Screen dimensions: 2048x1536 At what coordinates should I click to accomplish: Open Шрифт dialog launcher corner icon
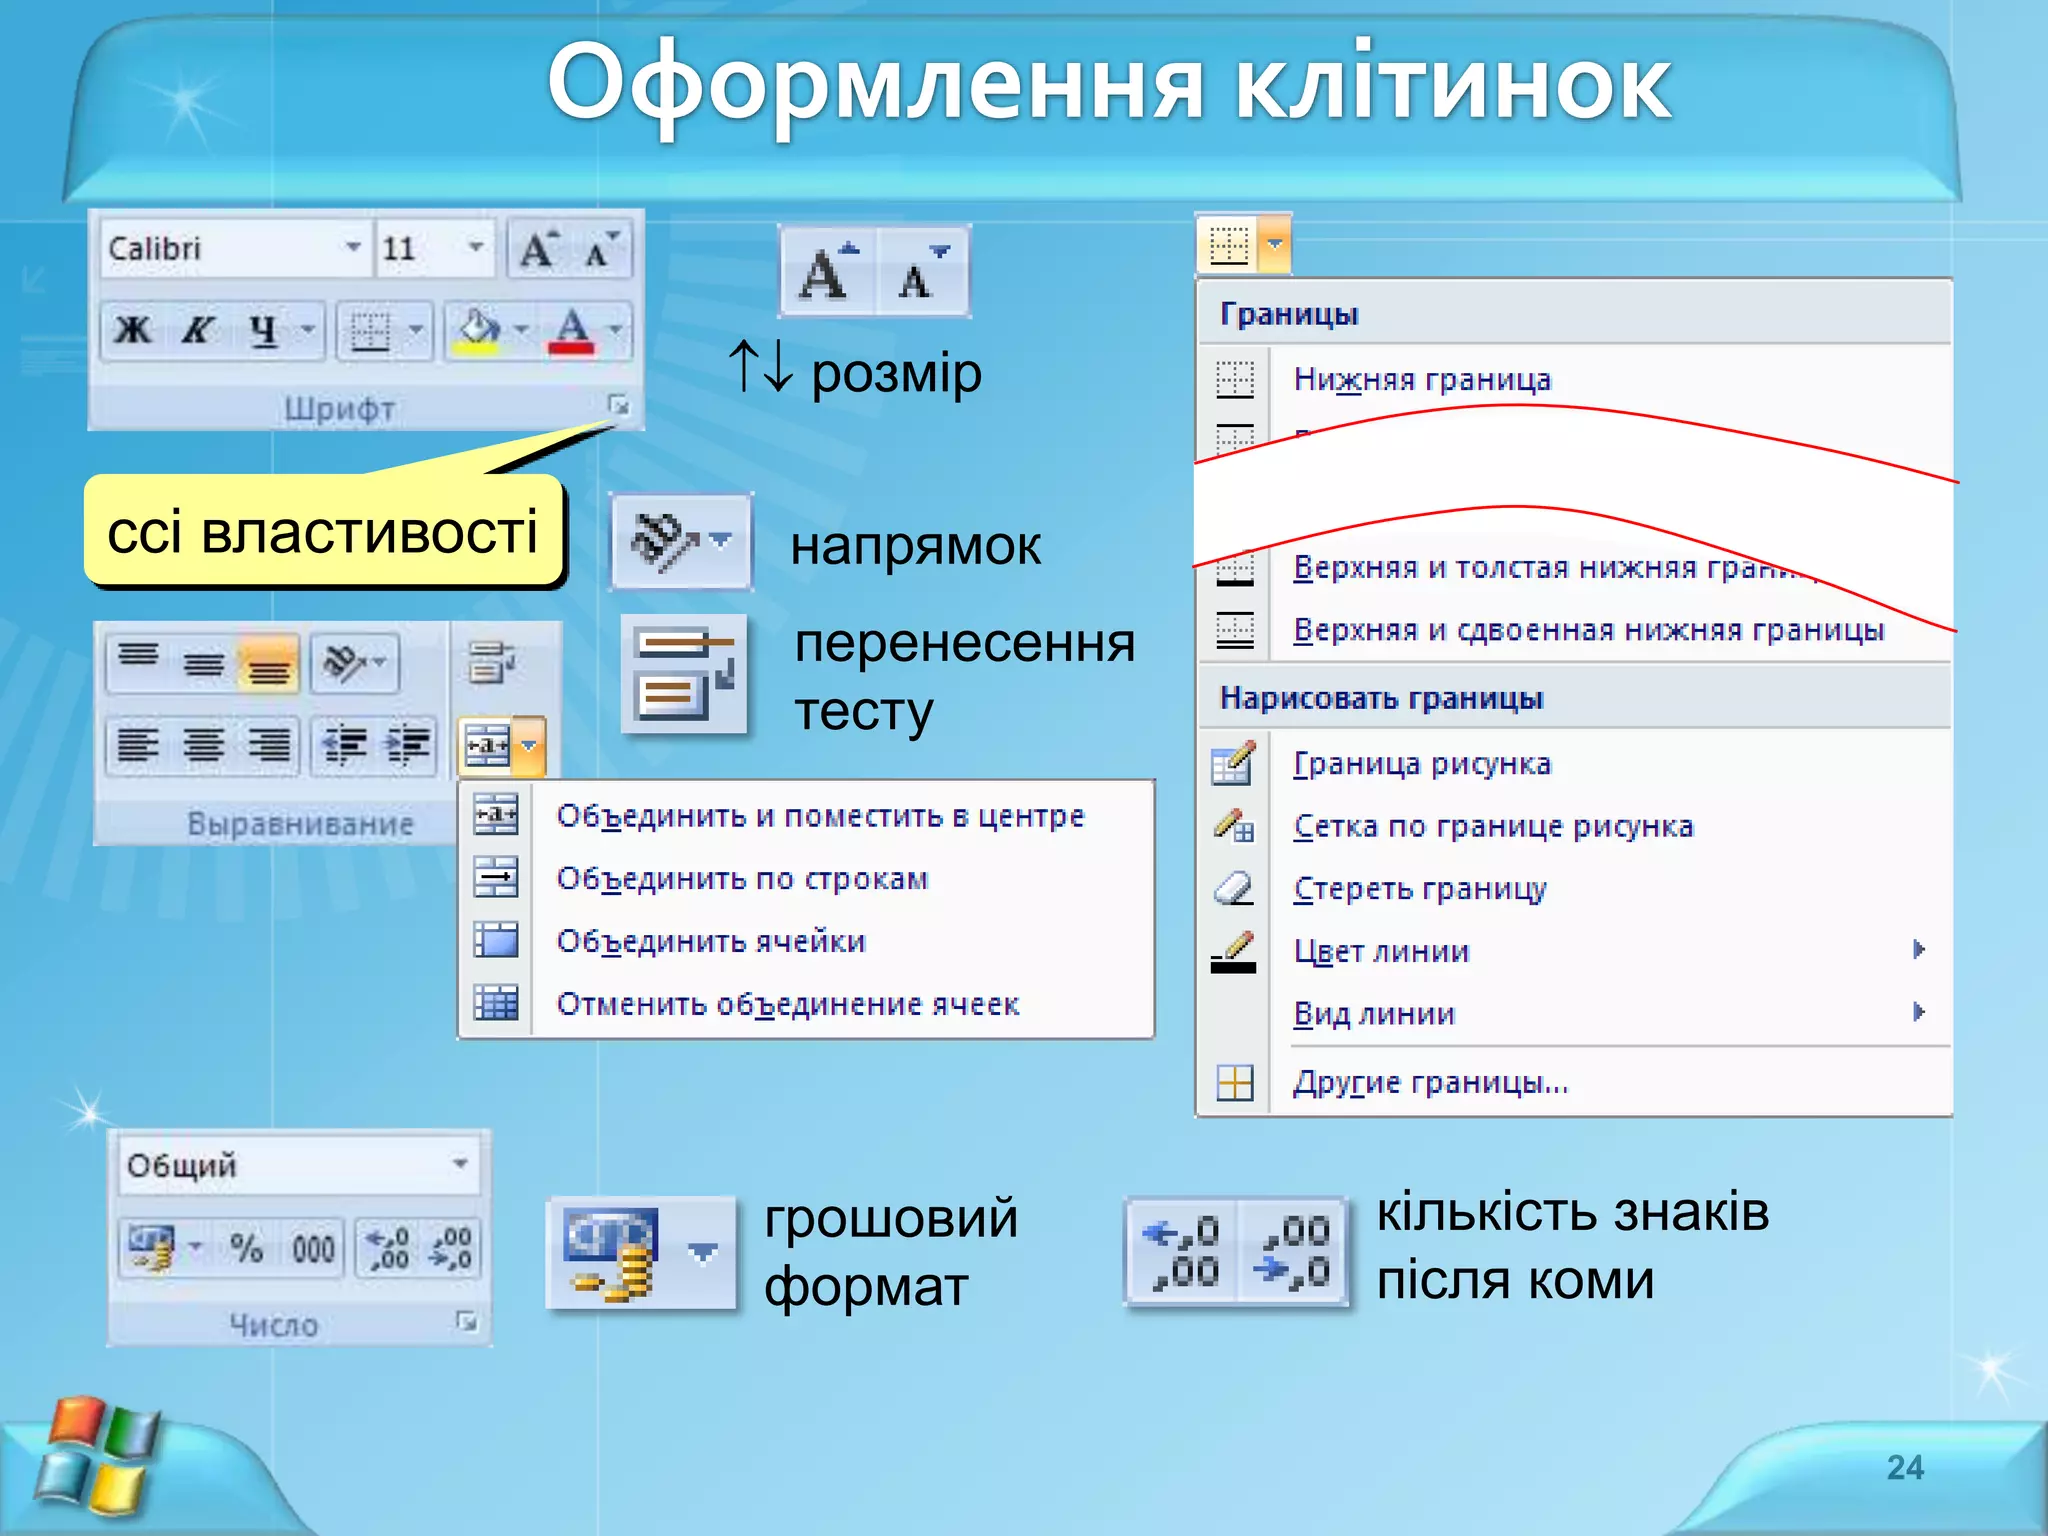(619, 405)
